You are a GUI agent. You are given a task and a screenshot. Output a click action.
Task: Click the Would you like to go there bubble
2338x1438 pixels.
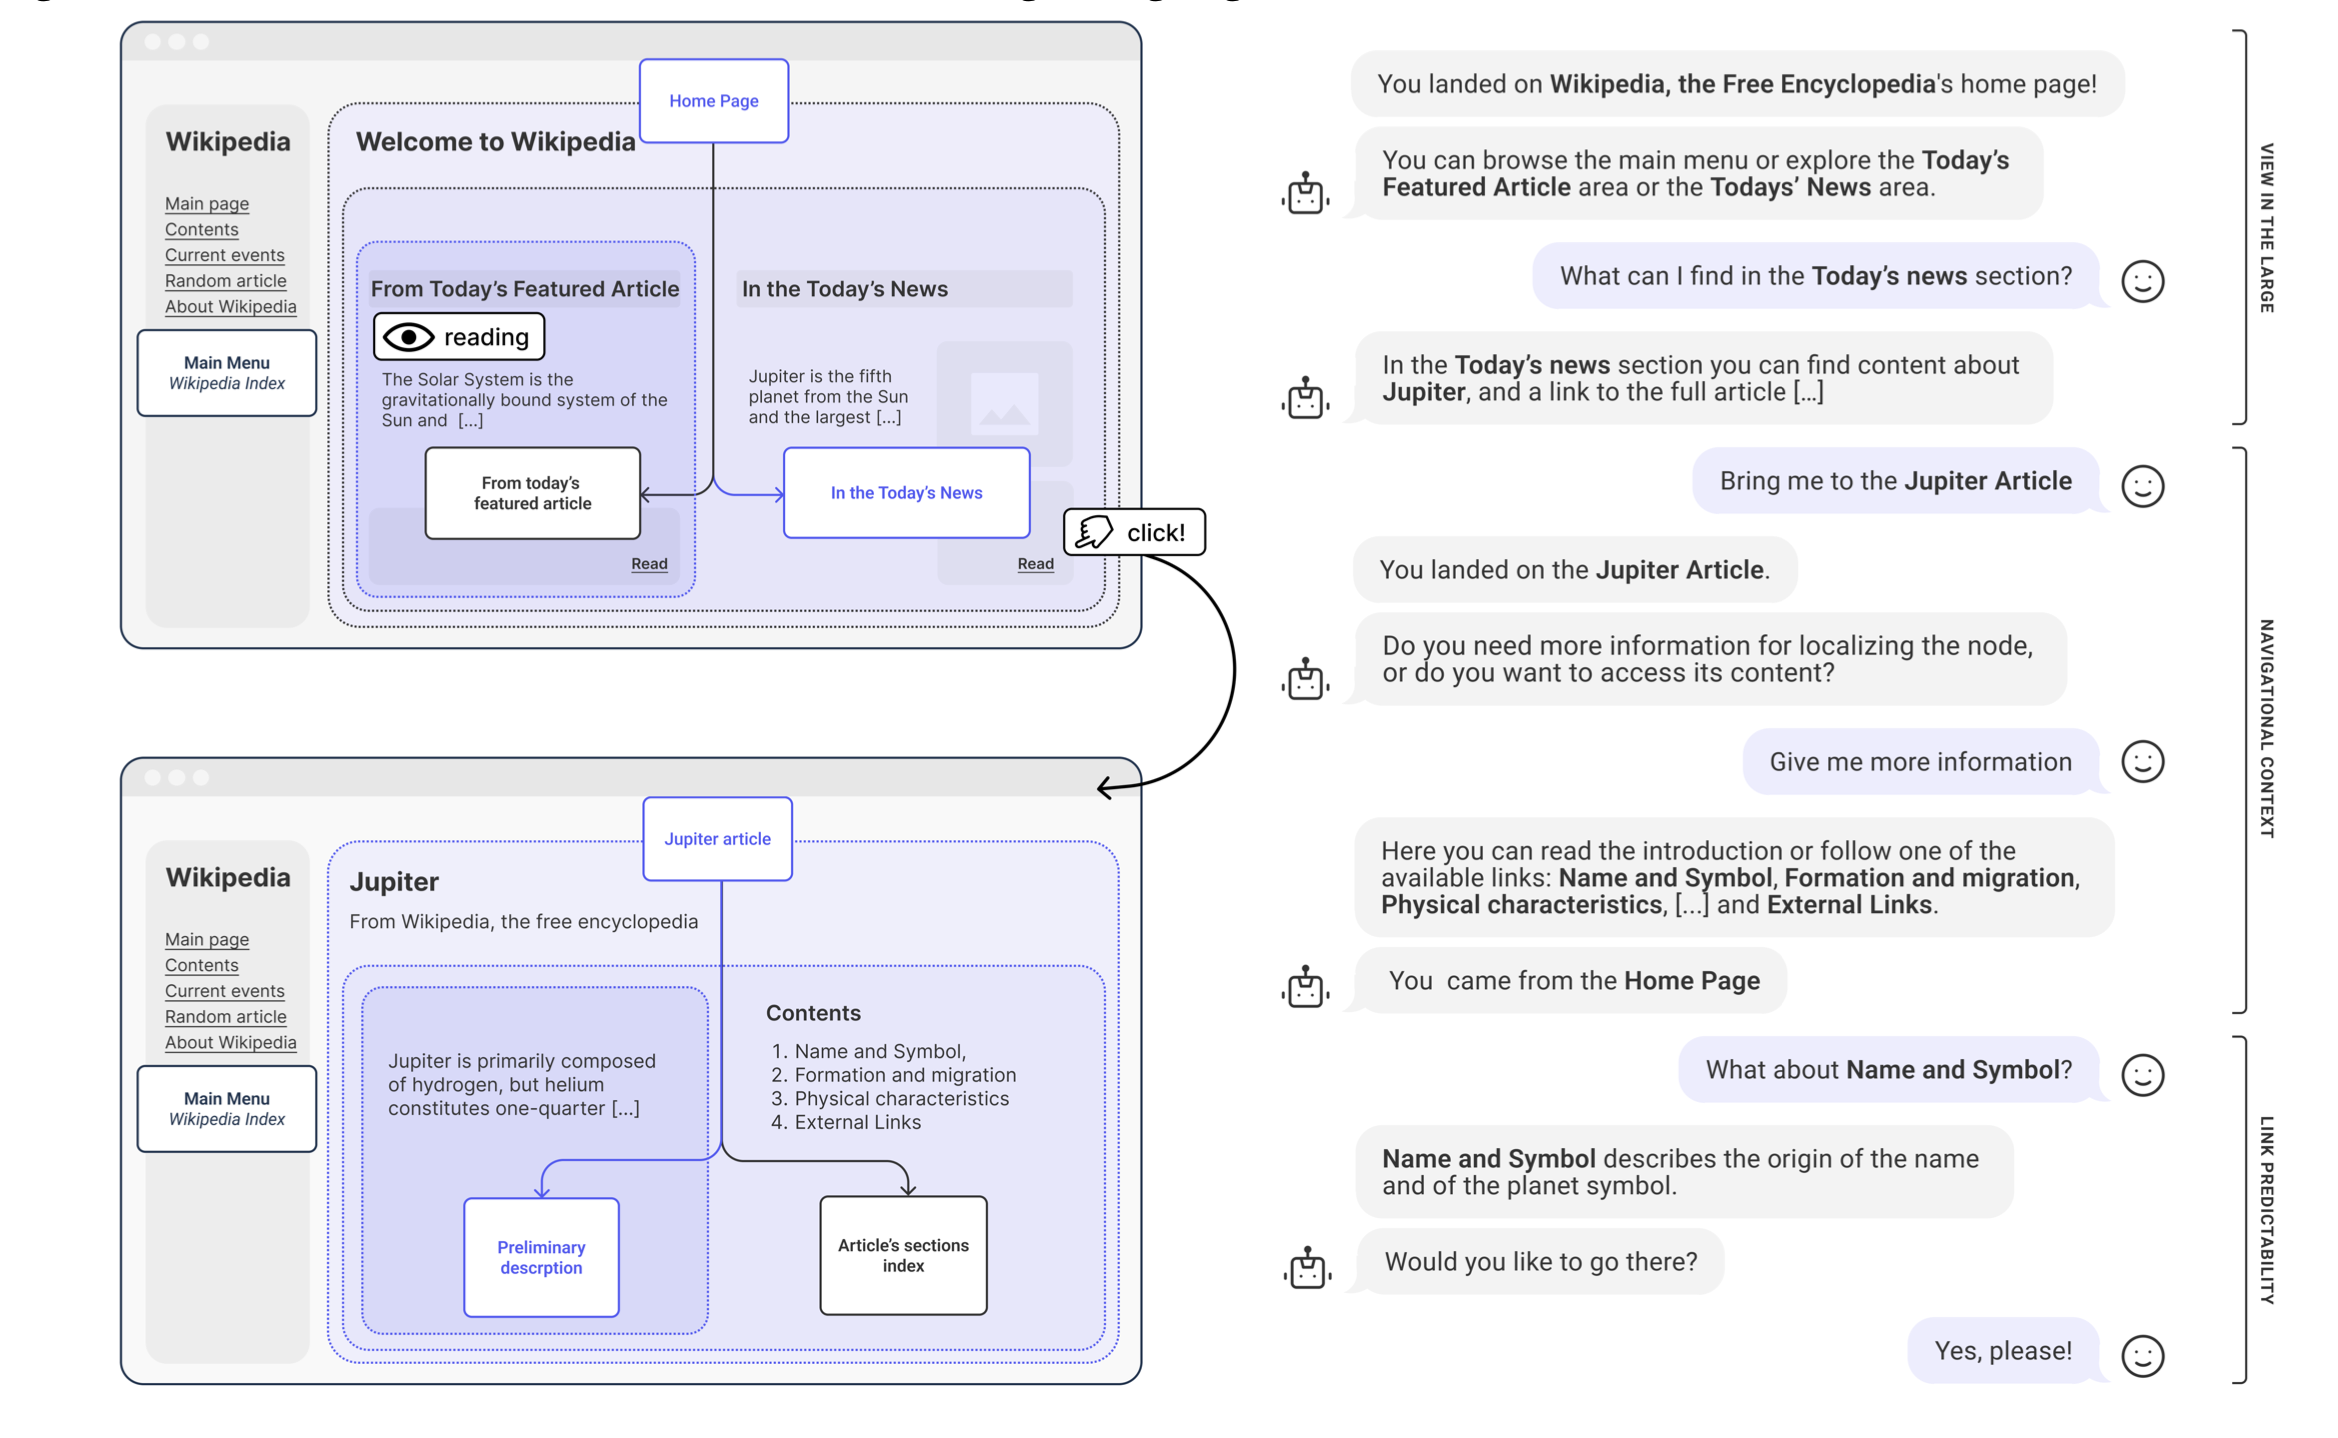point(1540,1262)
